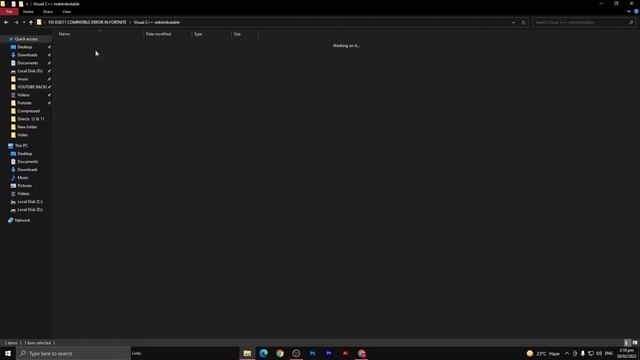Image resolution: width=640 pixels, height=360 pixels.
Task: Go back with the back arrow
Action: pyautogui.click(x=6, y=22)
